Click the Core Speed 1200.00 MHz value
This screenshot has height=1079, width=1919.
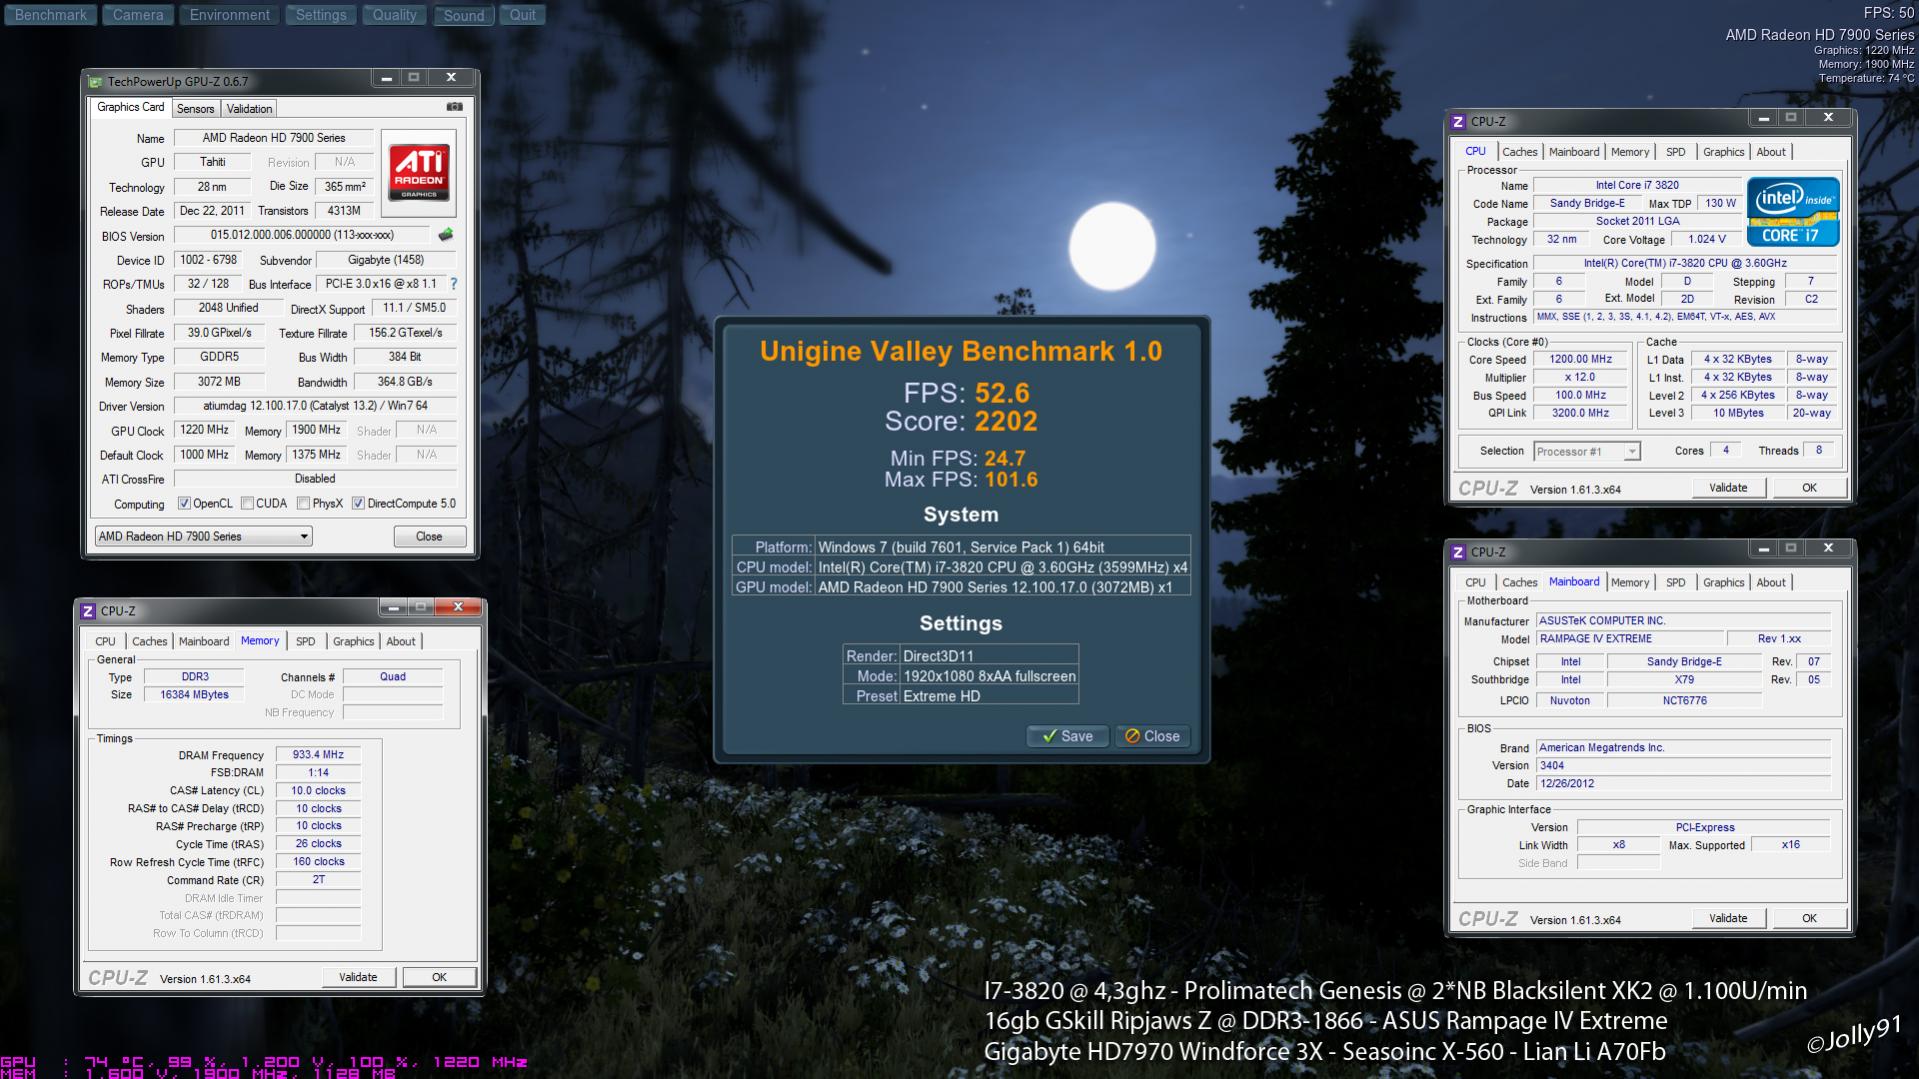coord(1581,359)
